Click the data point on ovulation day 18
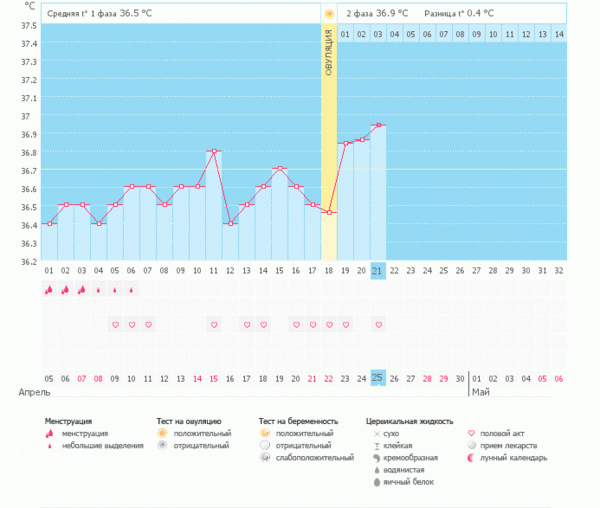Image resolution: width=600 pixels, height=508 pixels. (x=329, y=212)
